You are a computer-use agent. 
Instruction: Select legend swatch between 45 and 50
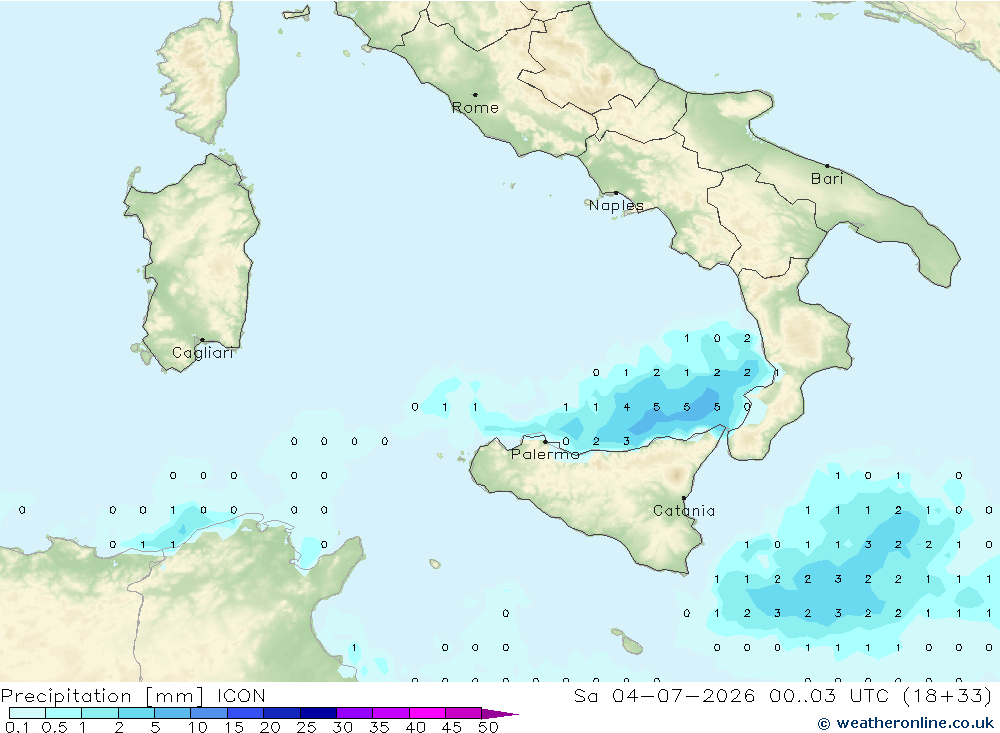(x=463, y=713)
